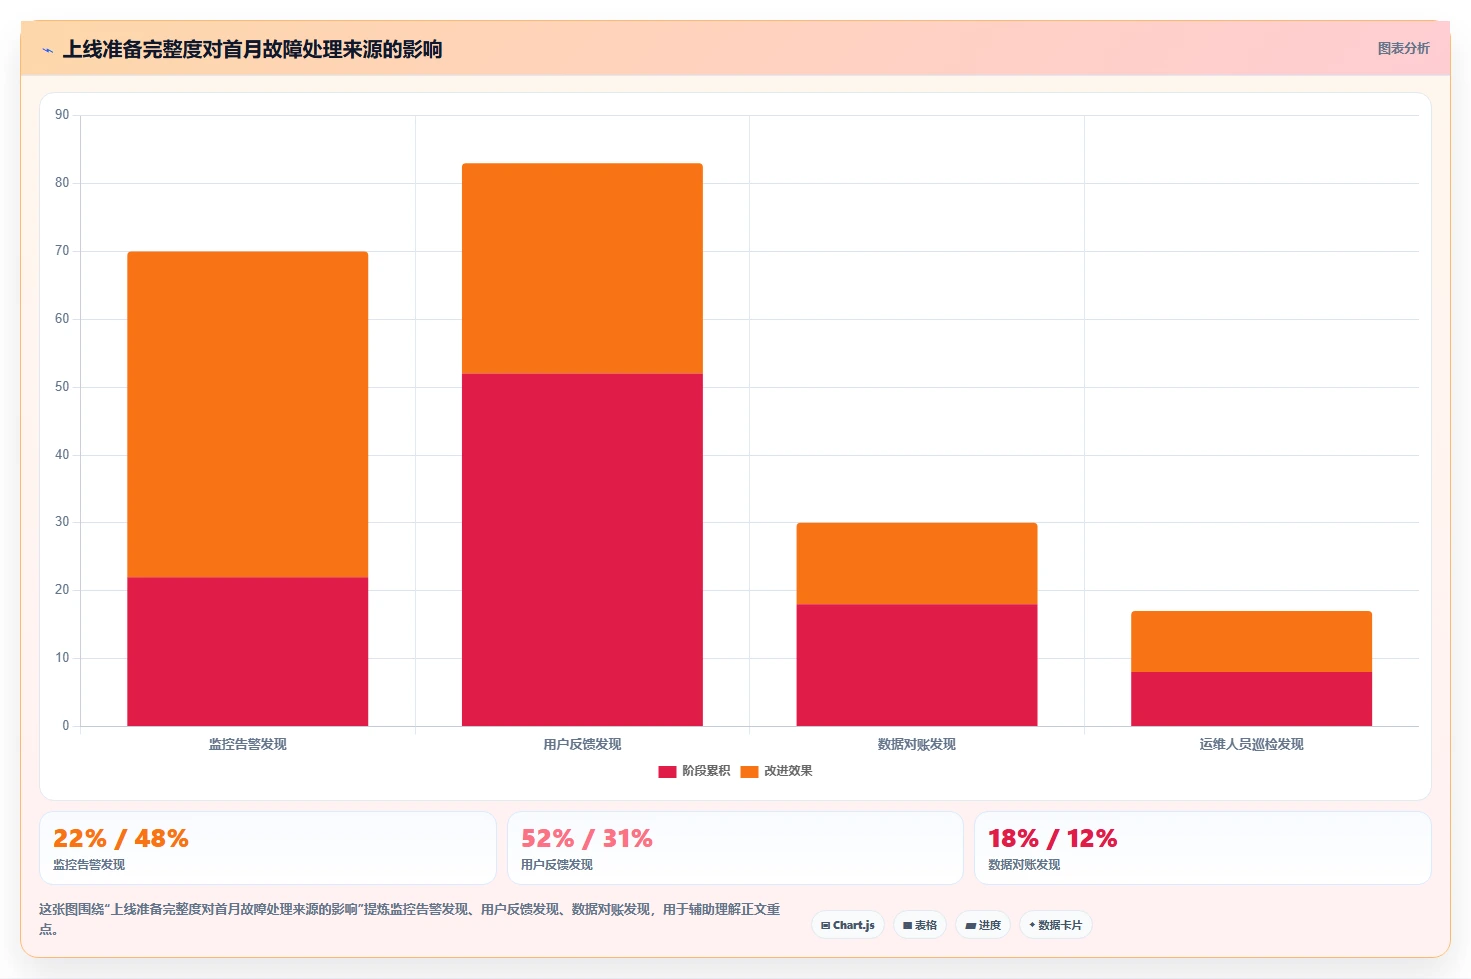Viewport: 1471px width, 979px height.
Task: Click the red segment of 用户反馈发现 bar
Action: [x=582, y=550]
